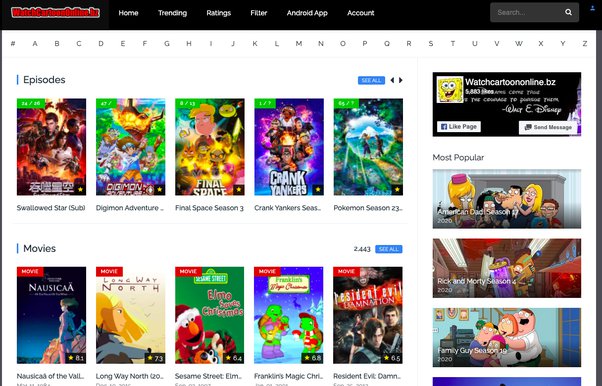Open the Home menu item
This screenshot has height=386, width=602.
128,13
